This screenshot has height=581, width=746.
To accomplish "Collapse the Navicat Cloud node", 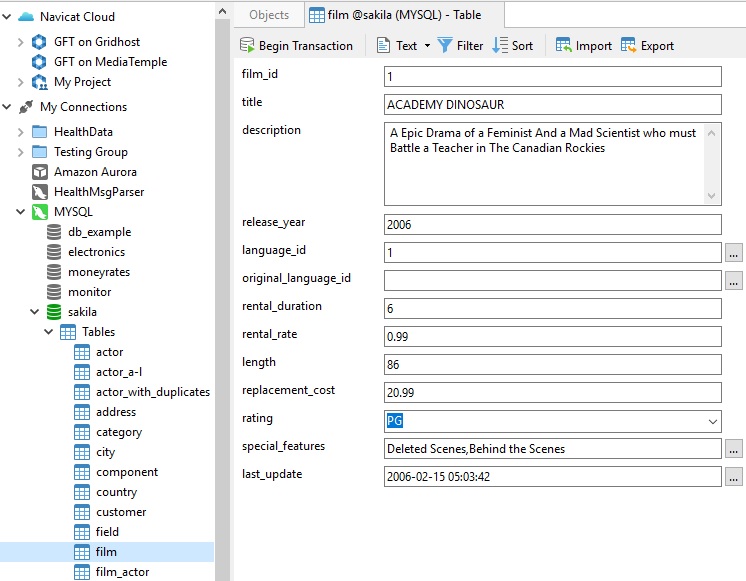I will click(7, 17).
